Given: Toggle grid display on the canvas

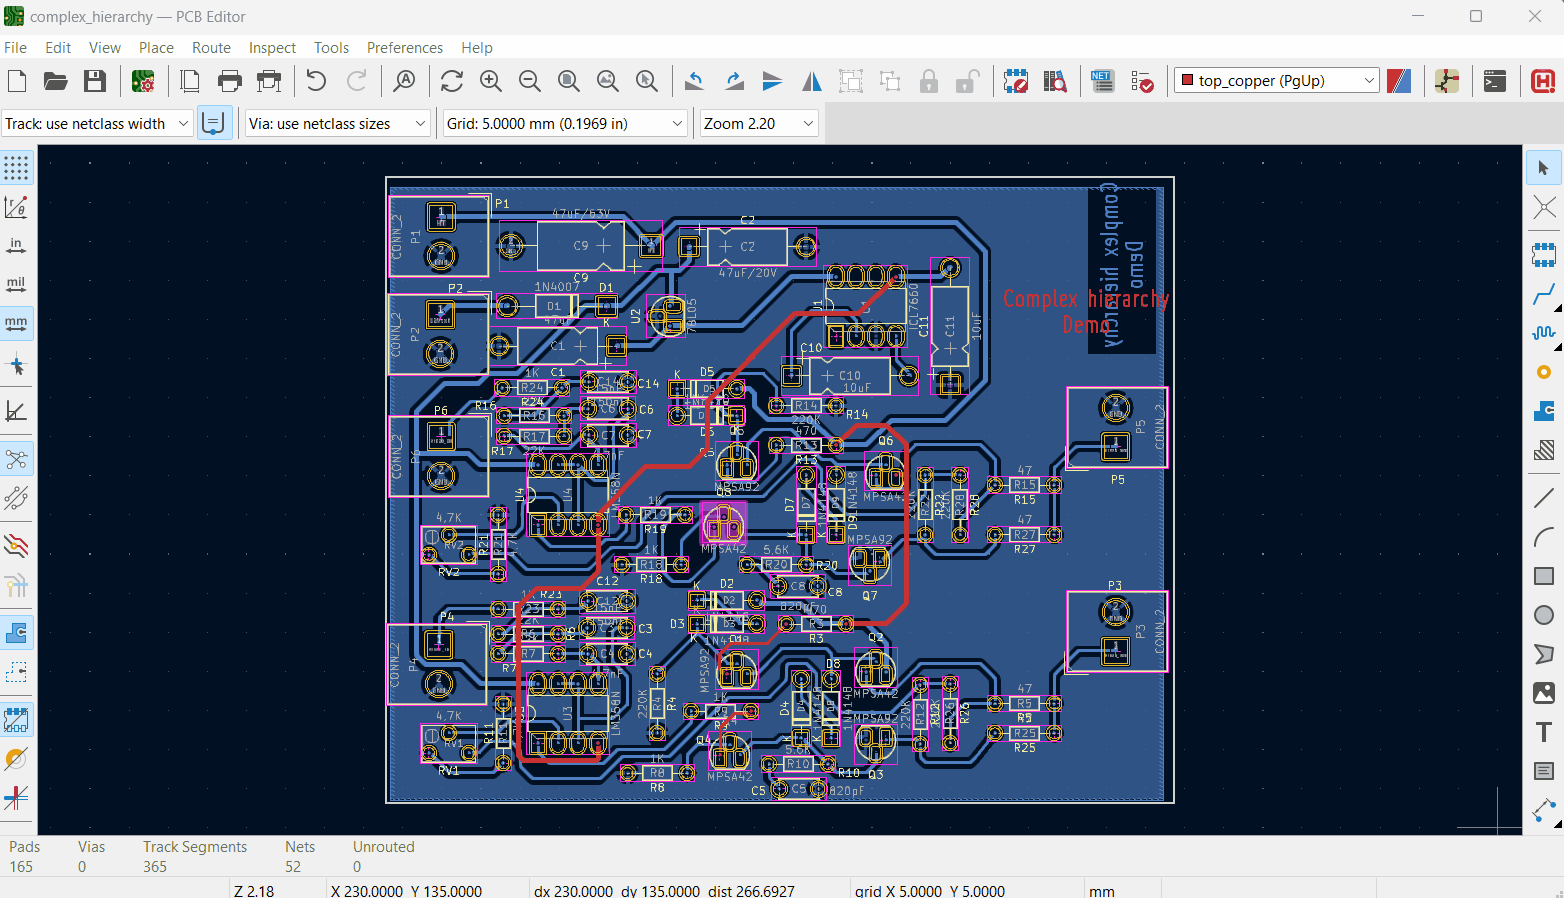Looking at the screenshot, I should click(x=16, y=167).
